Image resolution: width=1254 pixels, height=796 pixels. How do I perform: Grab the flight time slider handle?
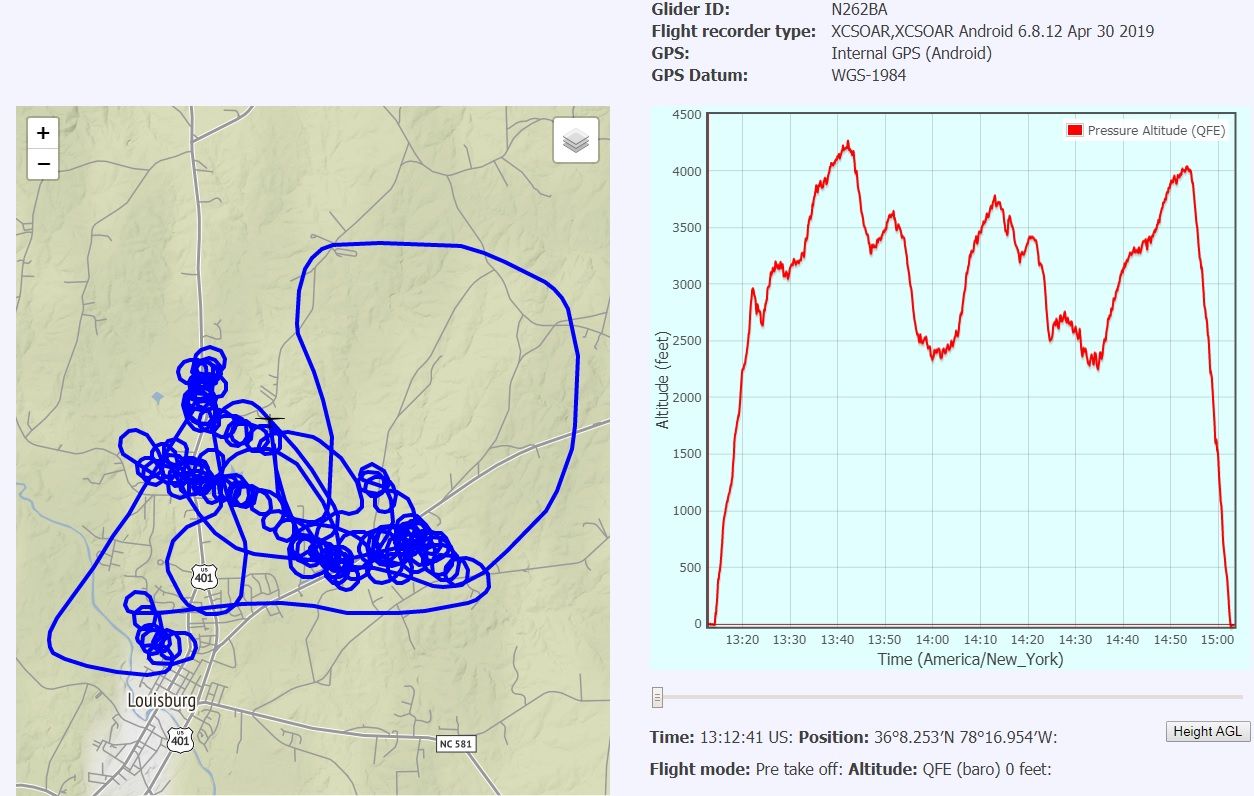point(657,697)
